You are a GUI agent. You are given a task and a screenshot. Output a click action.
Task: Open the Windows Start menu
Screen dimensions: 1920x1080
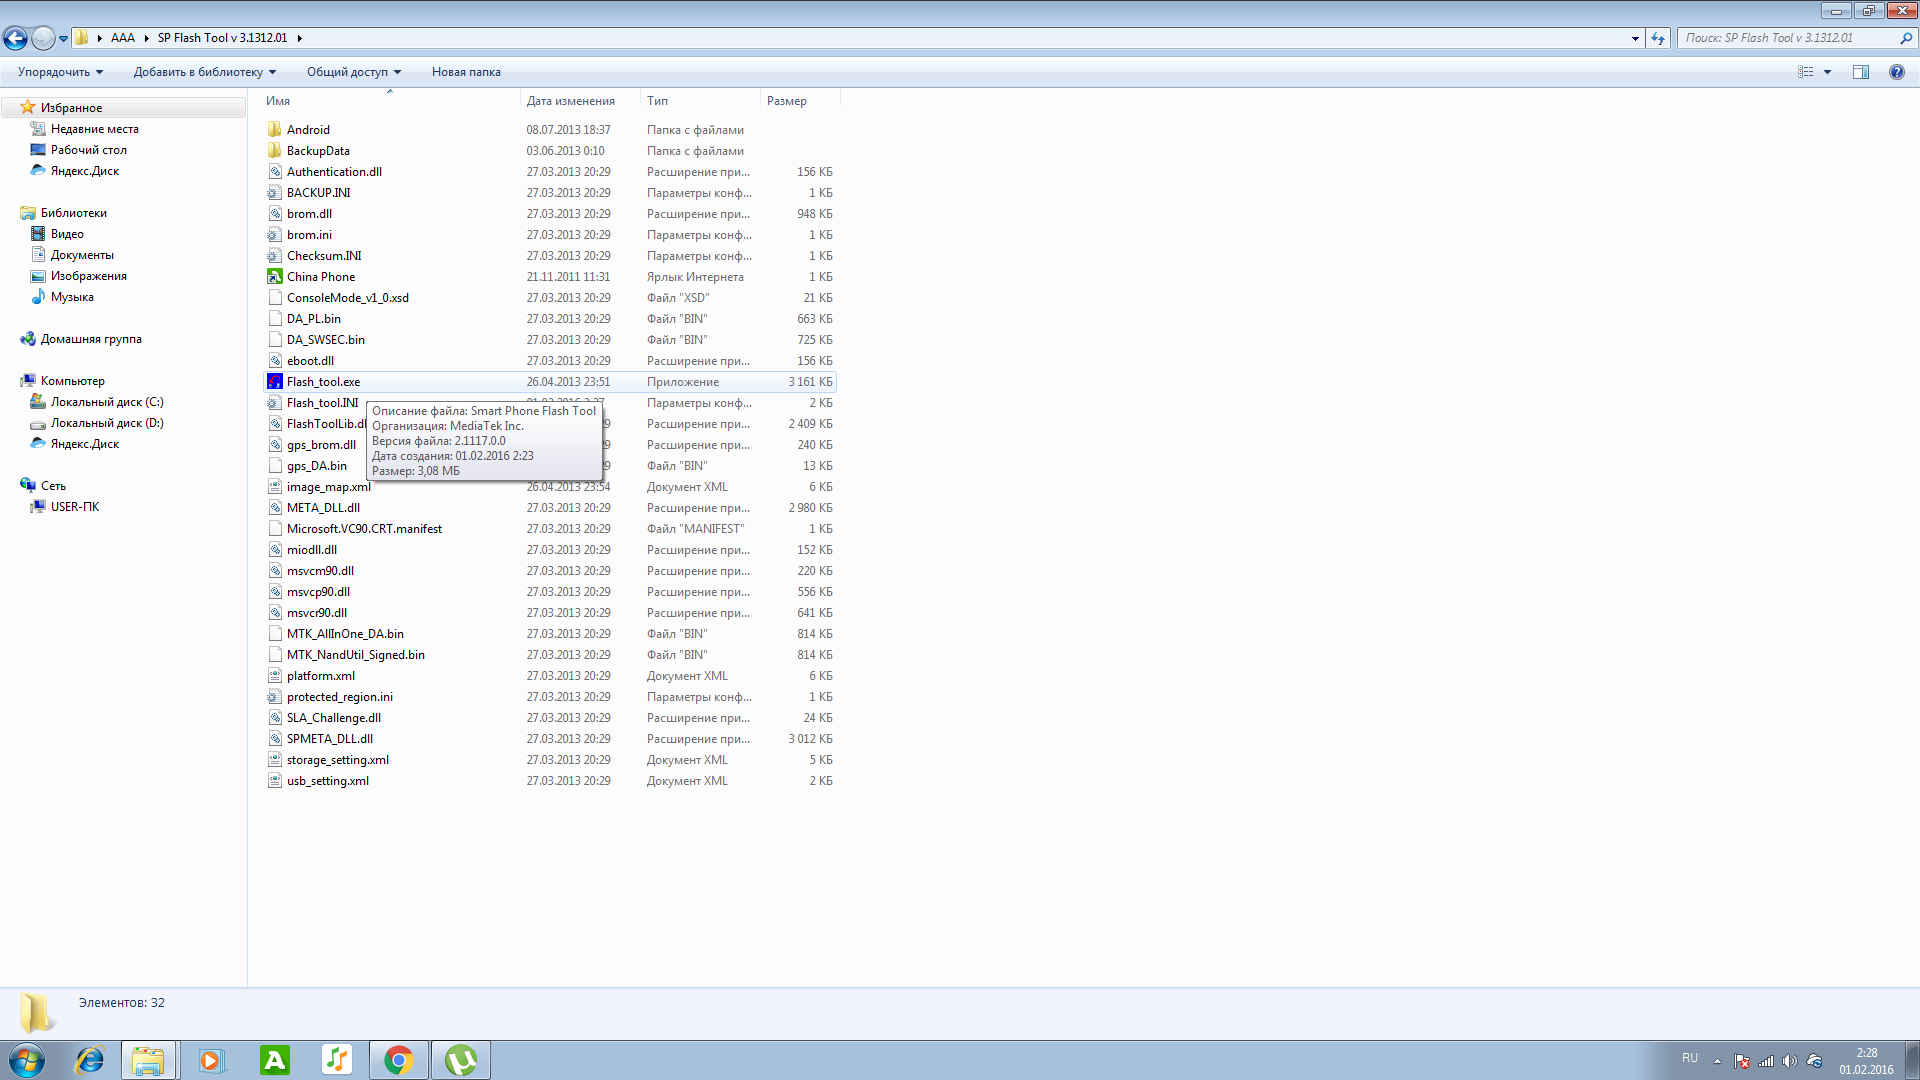[27, 1060]
